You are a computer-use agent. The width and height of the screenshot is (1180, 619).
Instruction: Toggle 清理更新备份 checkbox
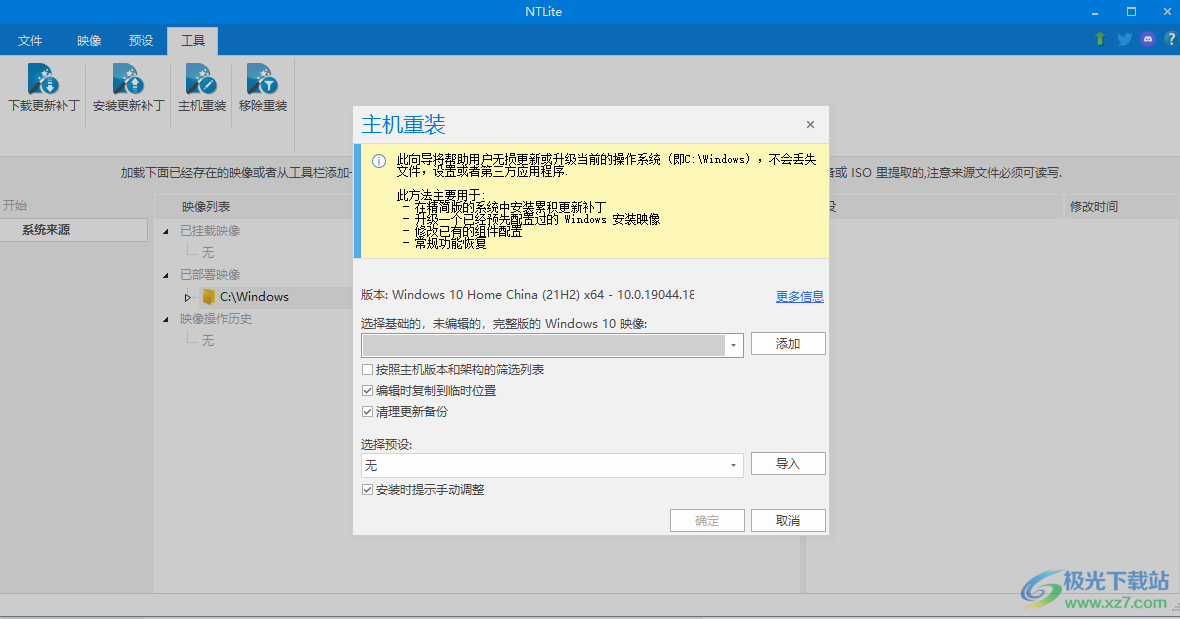(367, 412)
